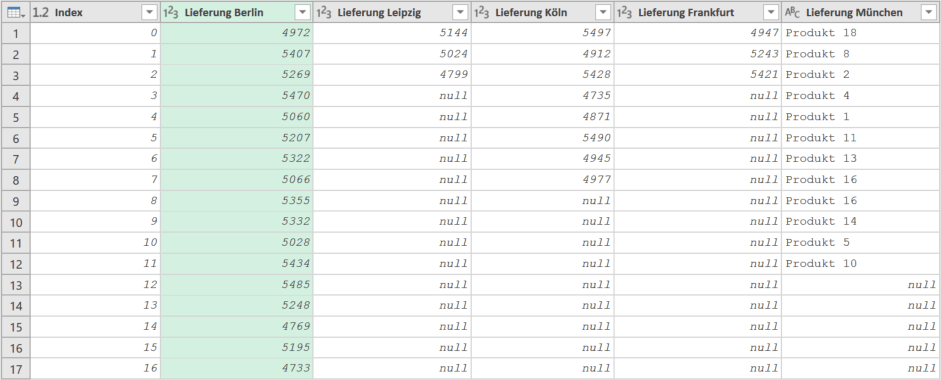Viewport: 941px width, 380px height.
Task: Select row number 17 header
Action: (16, 369)
